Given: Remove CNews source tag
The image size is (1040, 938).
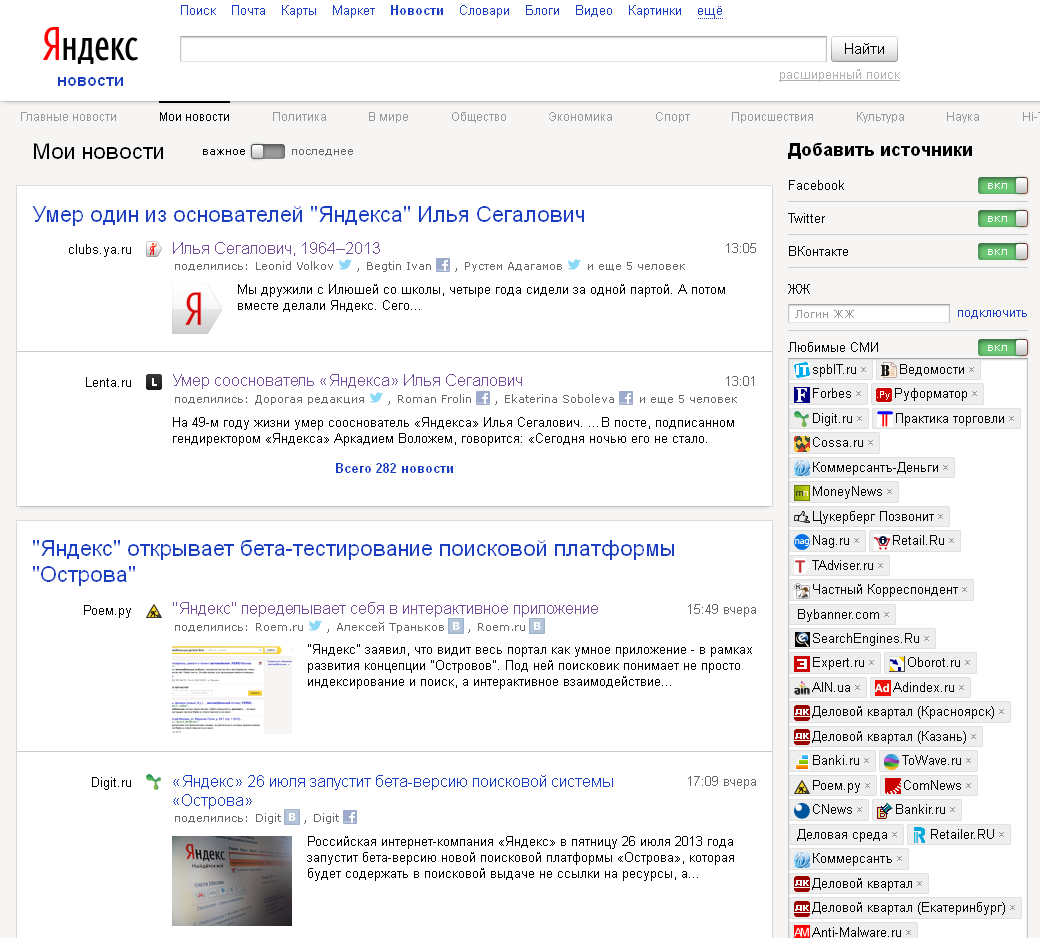Looking at the screenshot, I should point(859,810).
